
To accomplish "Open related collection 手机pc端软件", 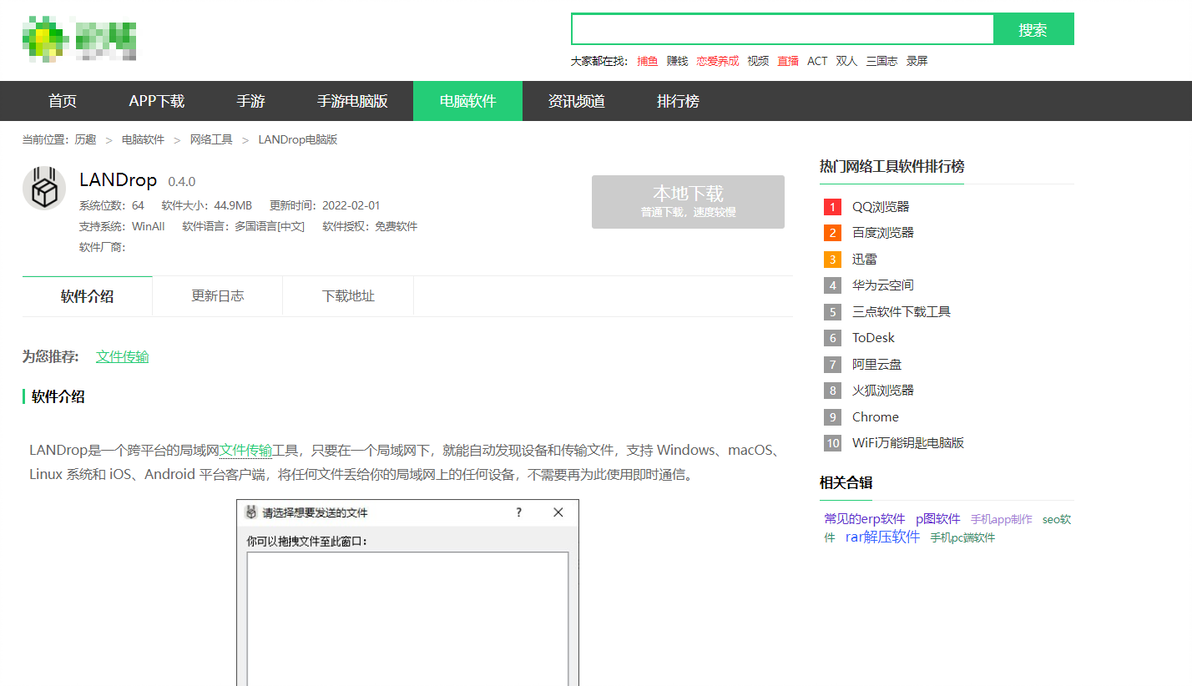I will 962,538.
